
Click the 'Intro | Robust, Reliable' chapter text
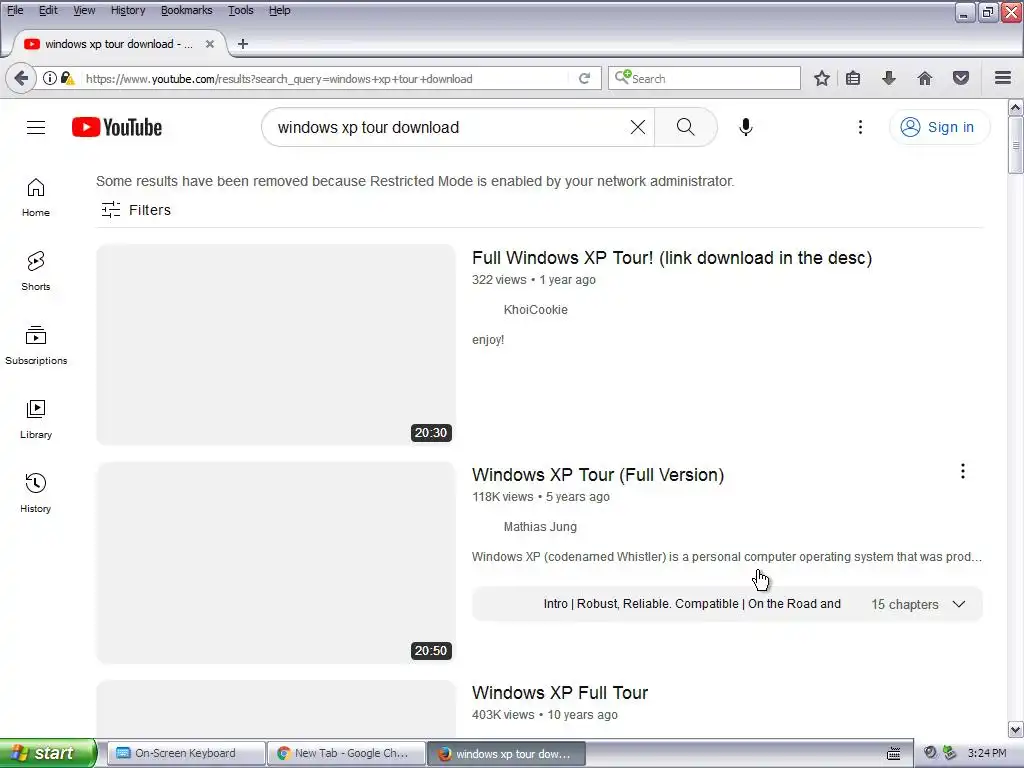pyautogui.click(x=692, y=604)
